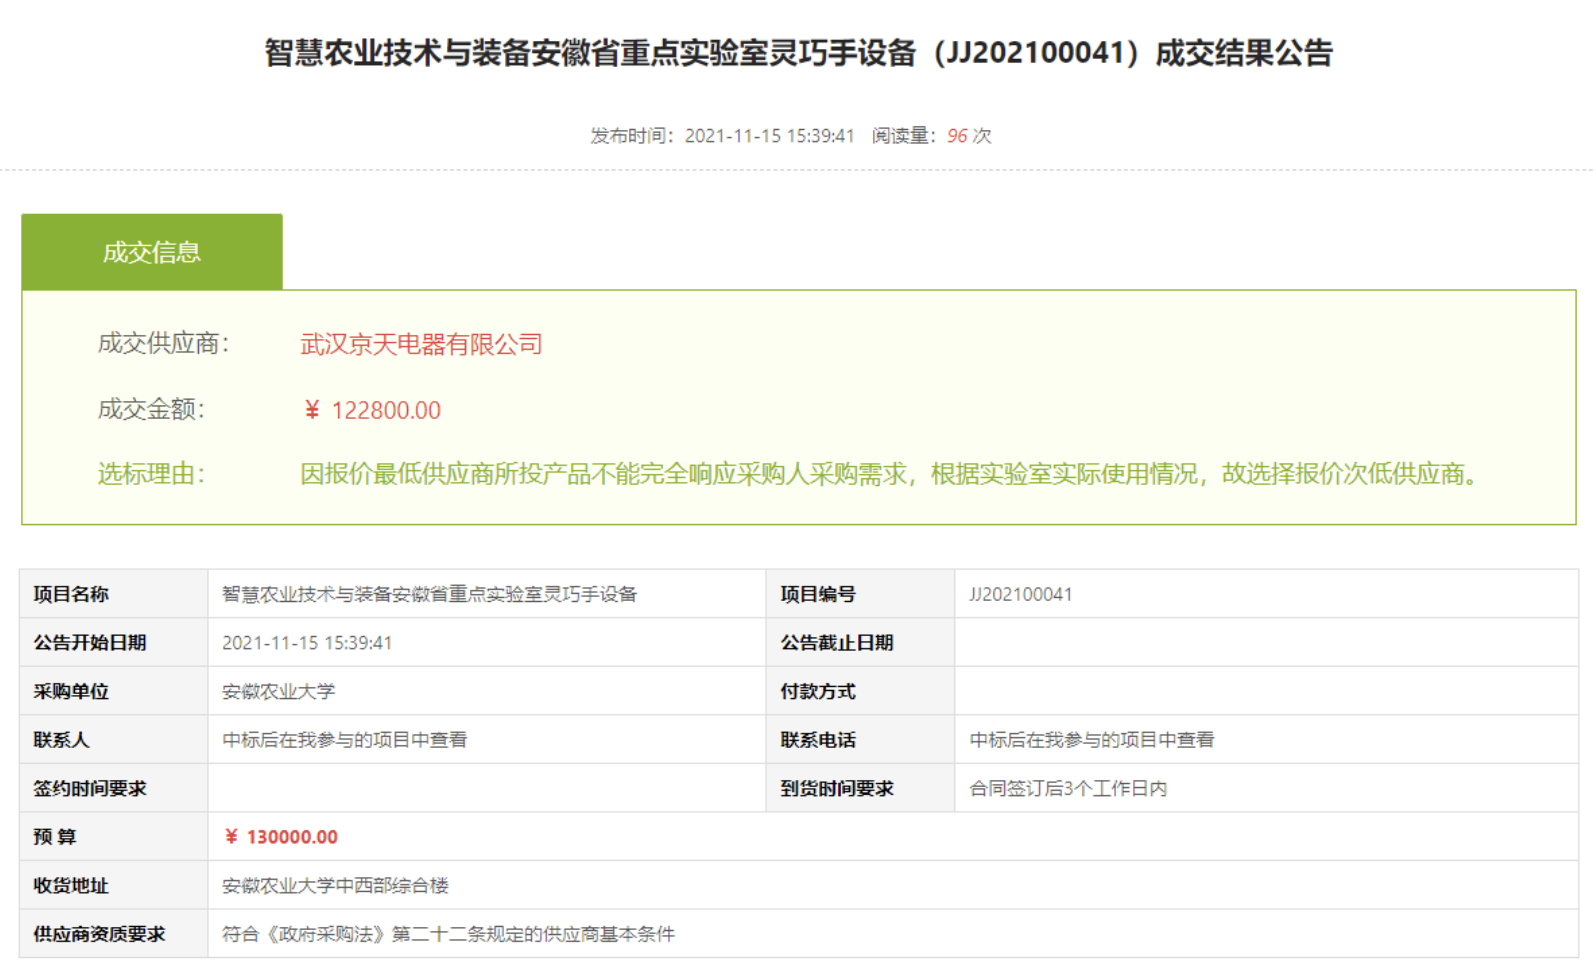Click the 付款方式 header cell
1596x964 pixels.
(861, 691)
